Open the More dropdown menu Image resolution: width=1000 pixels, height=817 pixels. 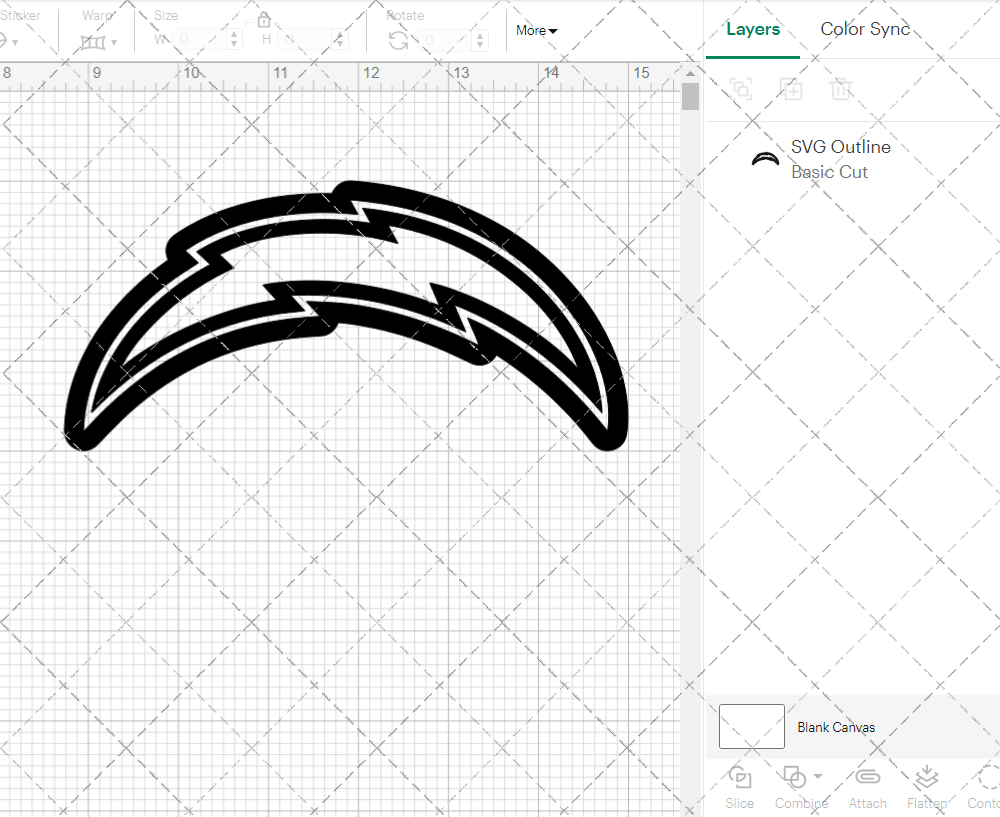[x=536, y=31]
